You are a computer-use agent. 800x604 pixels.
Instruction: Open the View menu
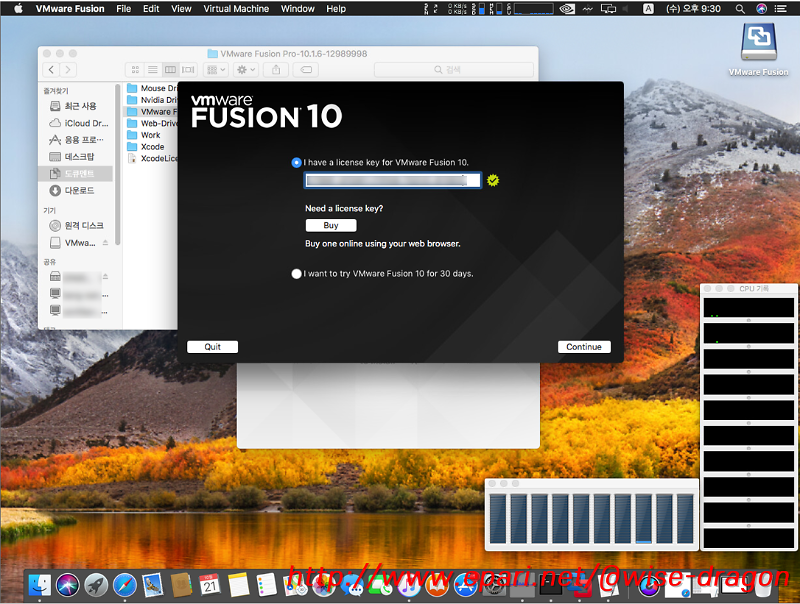coord(181,9)
